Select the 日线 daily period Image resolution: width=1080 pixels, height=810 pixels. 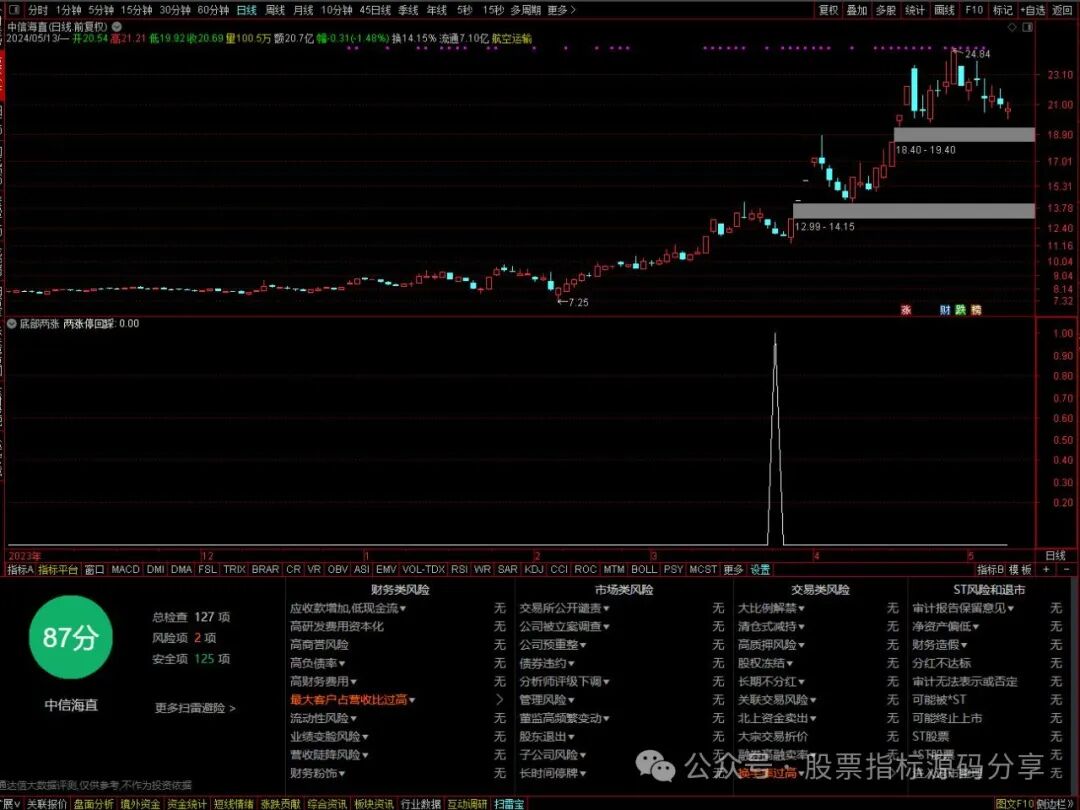pos(247,10)
